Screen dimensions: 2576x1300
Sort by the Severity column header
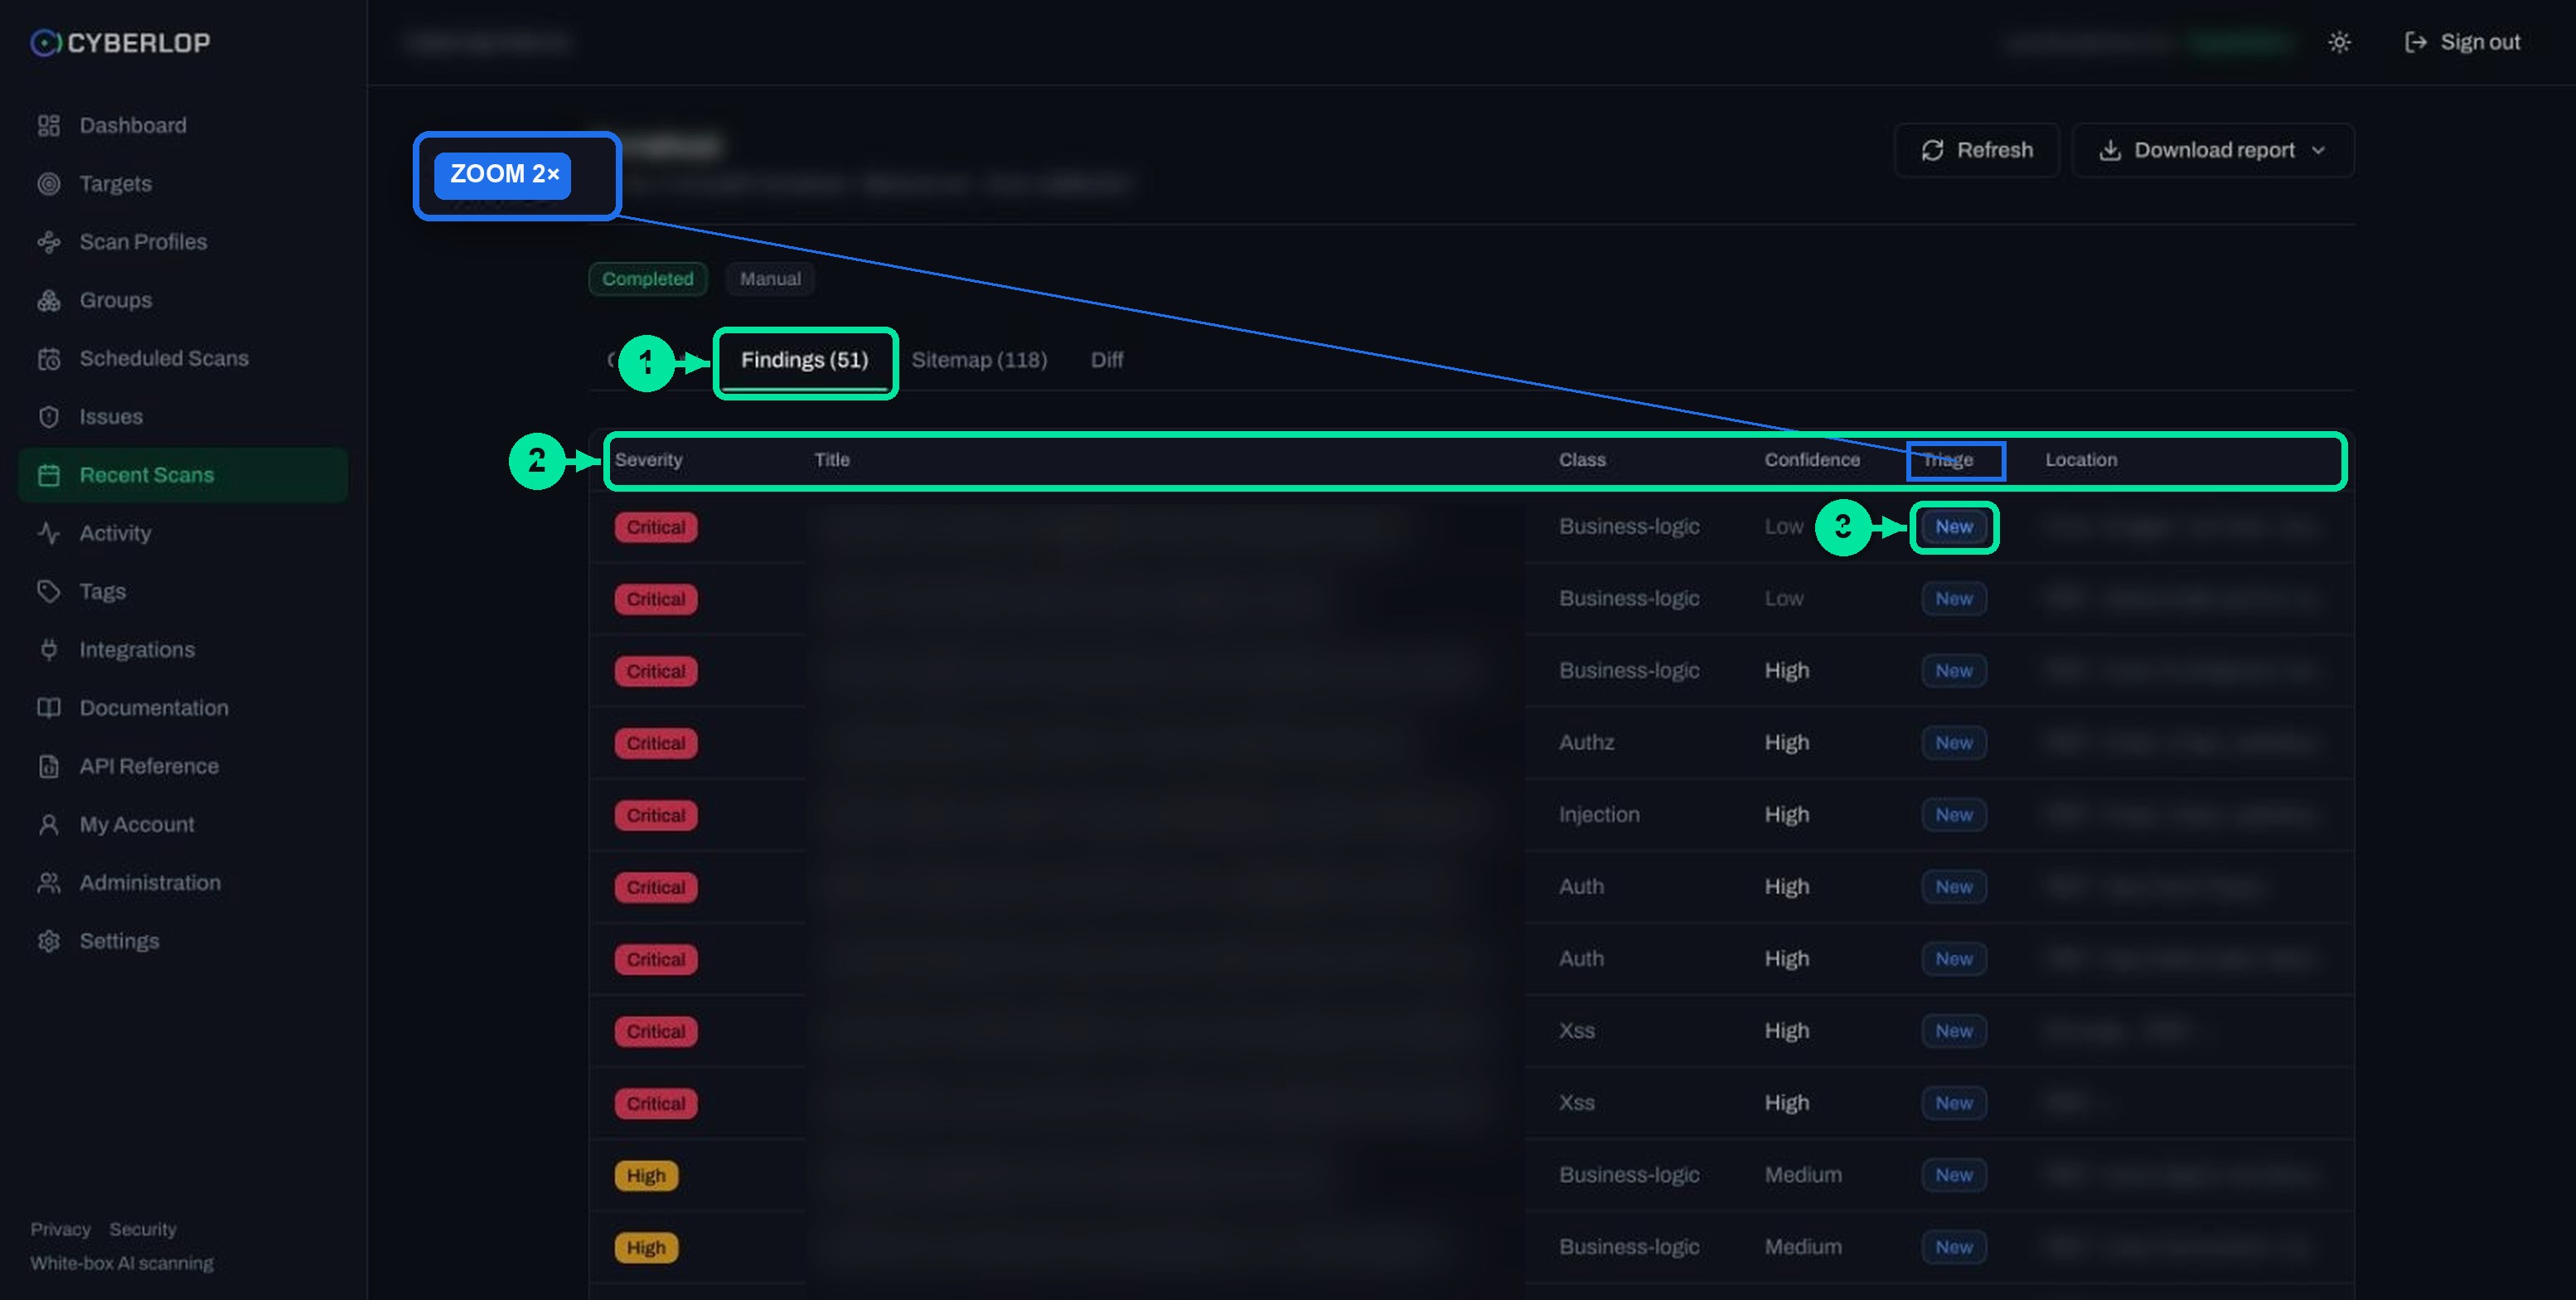pyautogui.click(x=648, y=460)
